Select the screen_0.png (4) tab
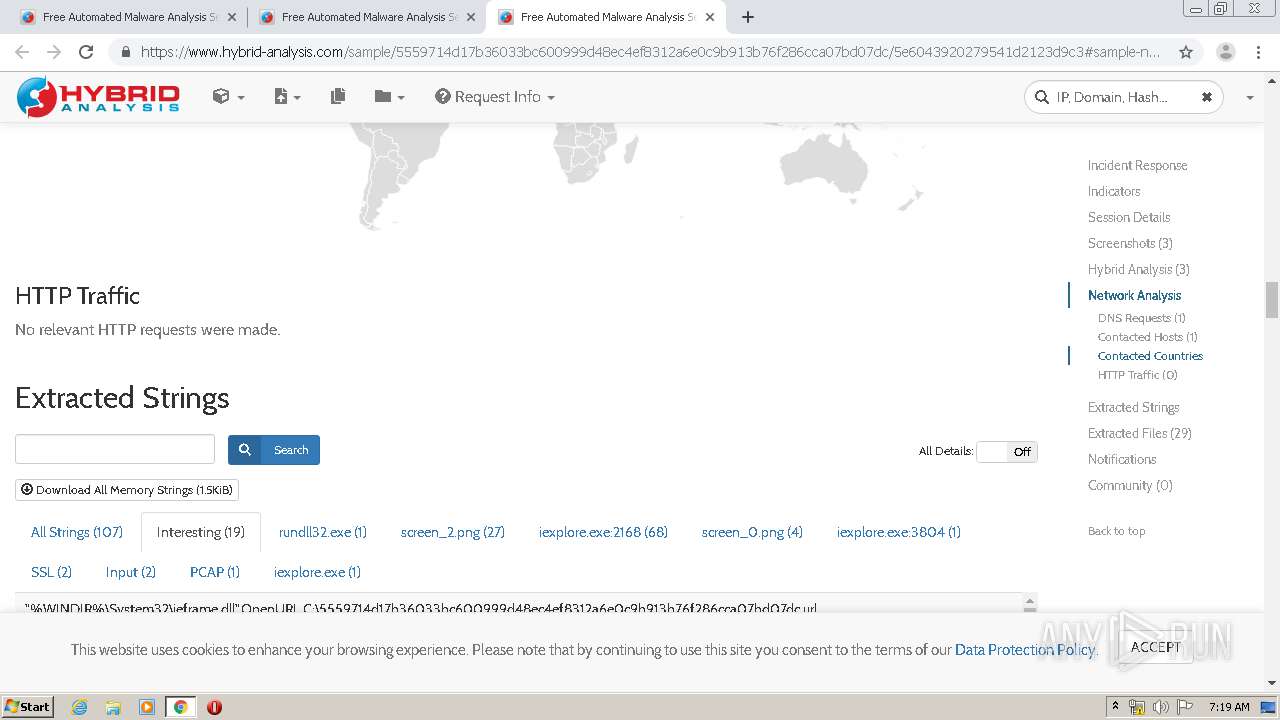Image resolution: width=1280 pixels, height=720 pixels. tap(752, 532)
